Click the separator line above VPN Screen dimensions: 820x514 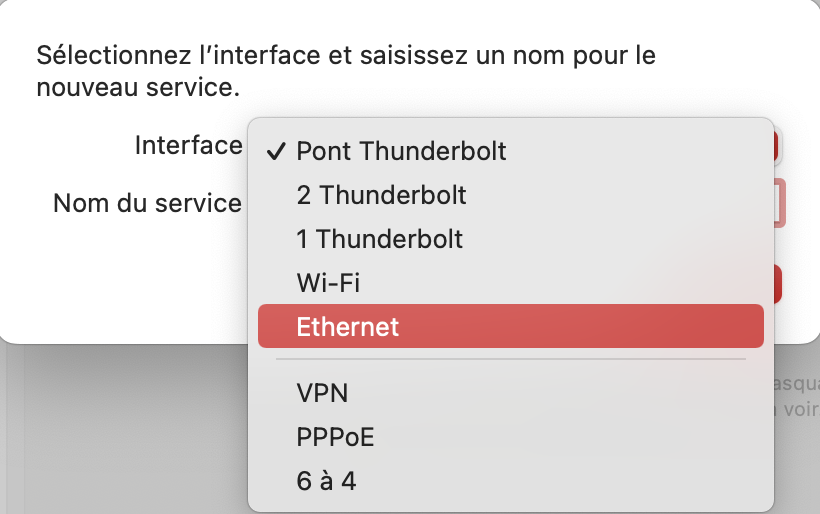(510, 358)
